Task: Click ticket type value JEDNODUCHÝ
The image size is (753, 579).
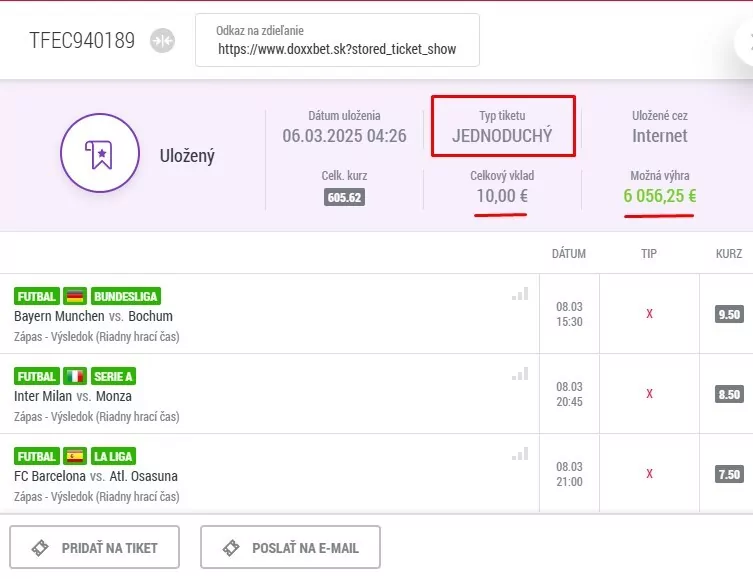Action: [x=502, y=136]
